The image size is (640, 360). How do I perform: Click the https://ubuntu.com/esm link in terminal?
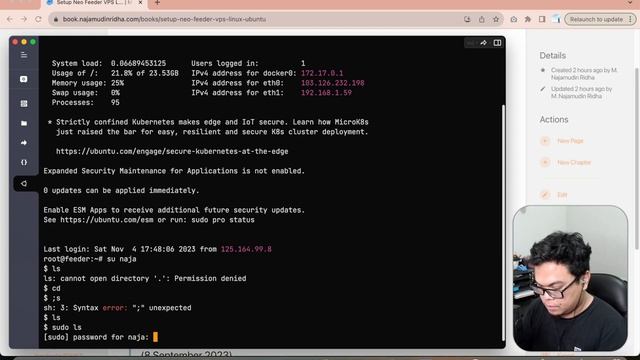[x=107, y=220]
